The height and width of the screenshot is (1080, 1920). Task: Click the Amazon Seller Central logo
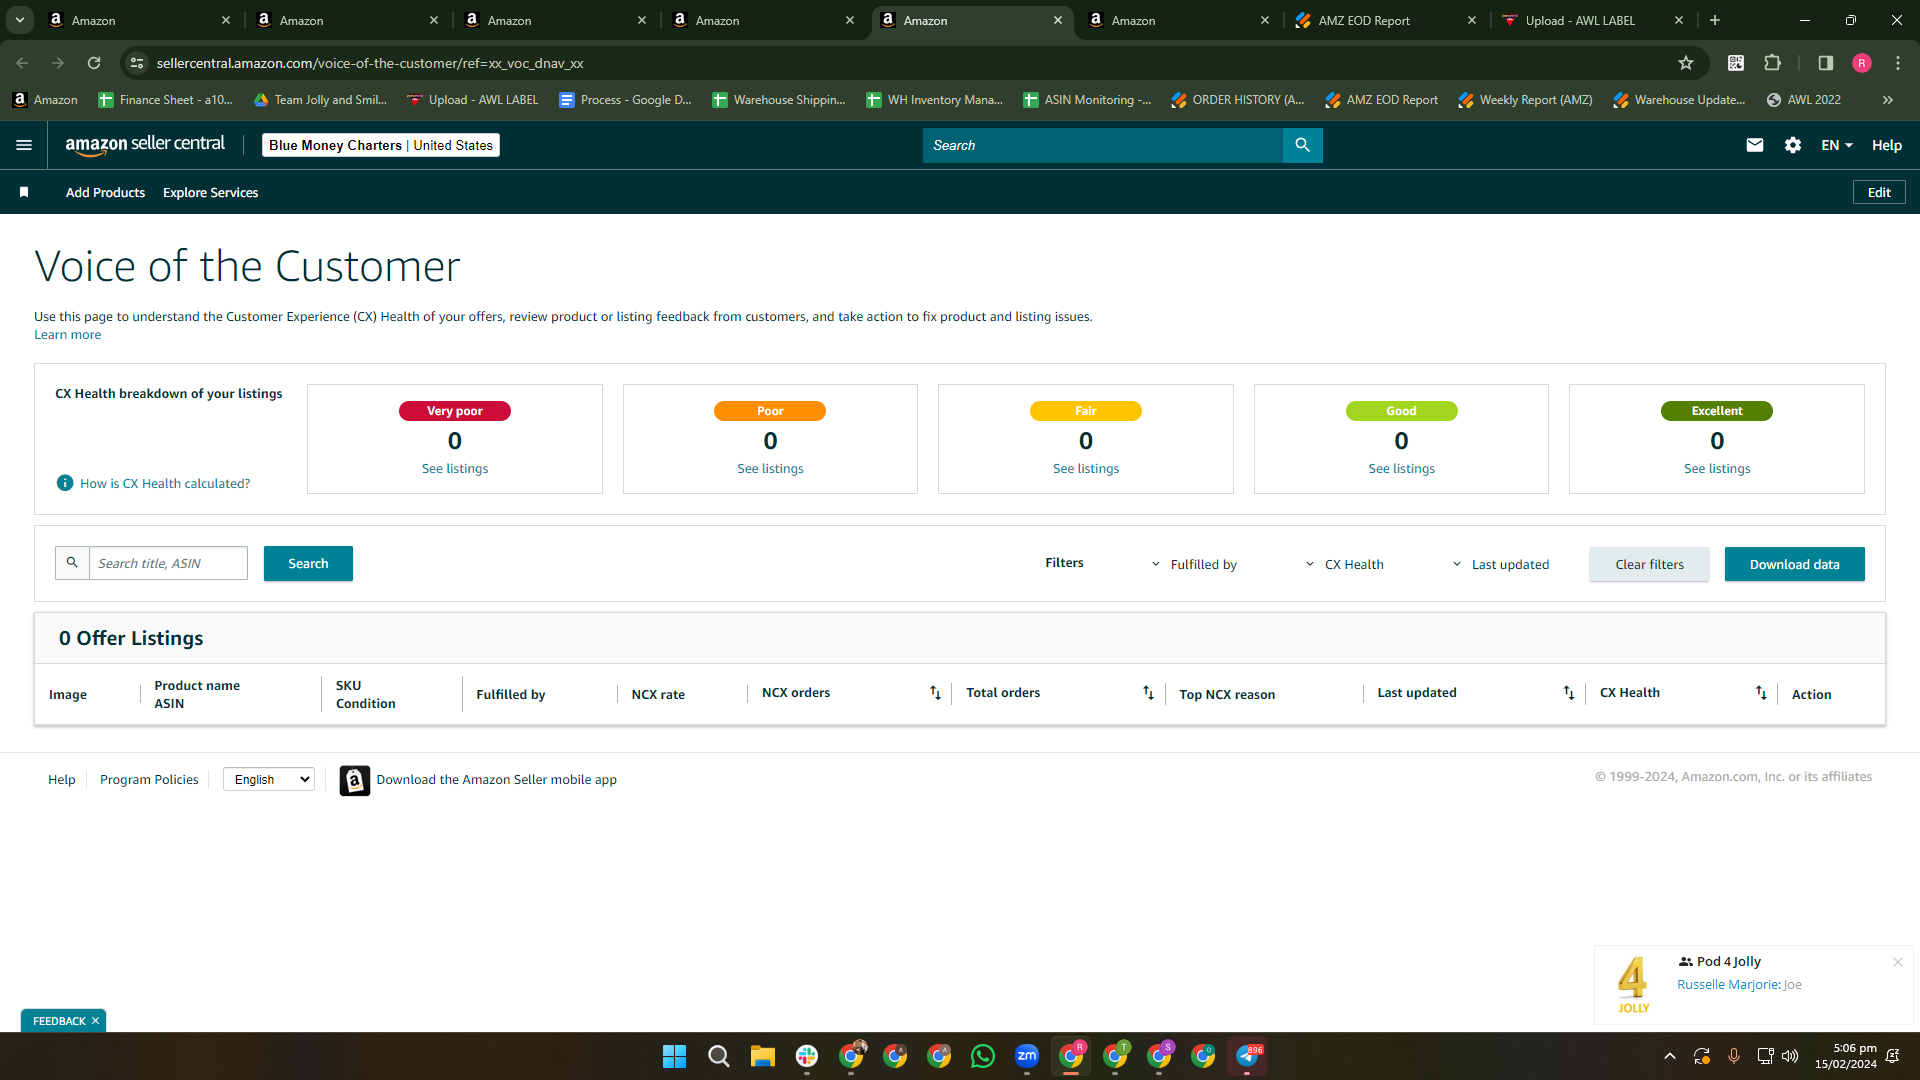145,145
